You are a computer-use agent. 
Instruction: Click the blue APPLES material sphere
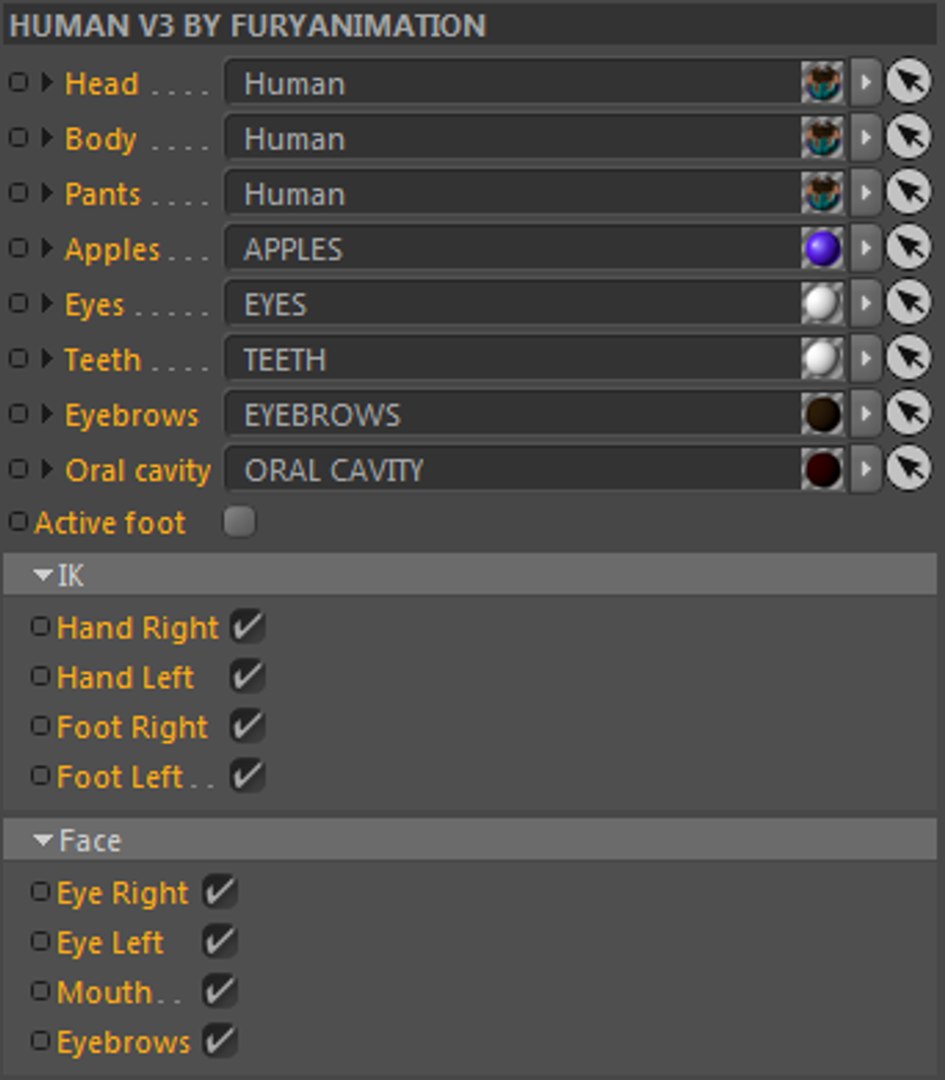822,249
